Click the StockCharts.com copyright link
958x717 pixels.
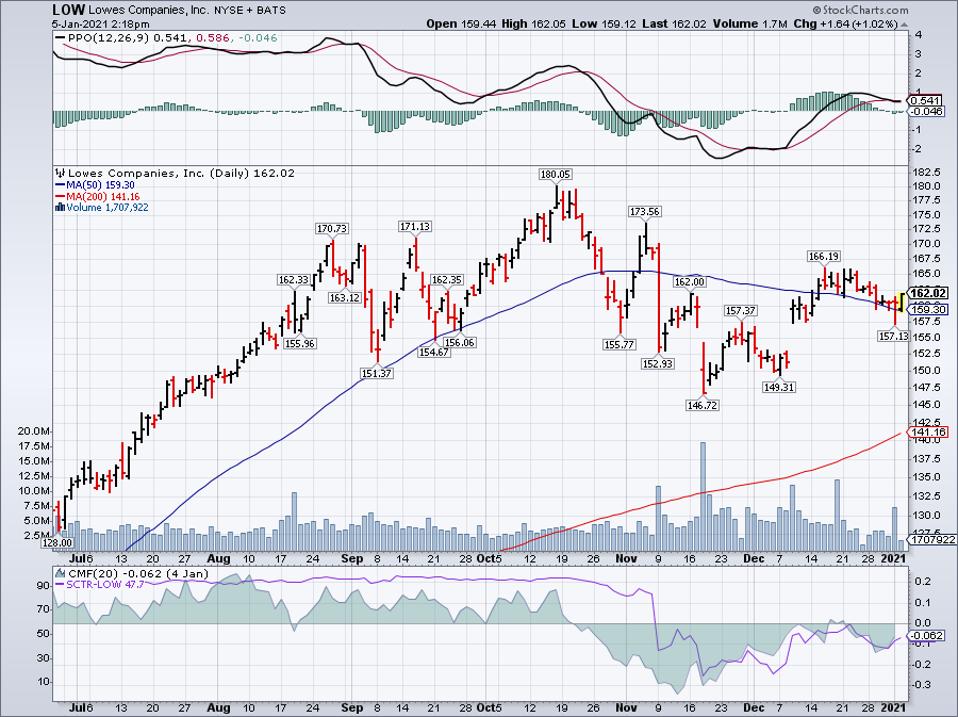click(x=860, y=10)
